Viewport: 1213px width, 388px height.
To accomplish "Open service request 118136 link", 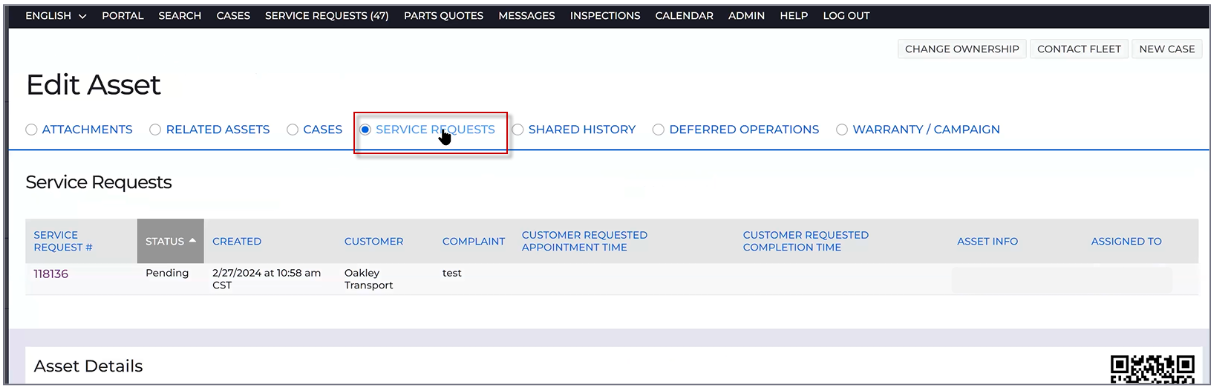I will [51, 274].
